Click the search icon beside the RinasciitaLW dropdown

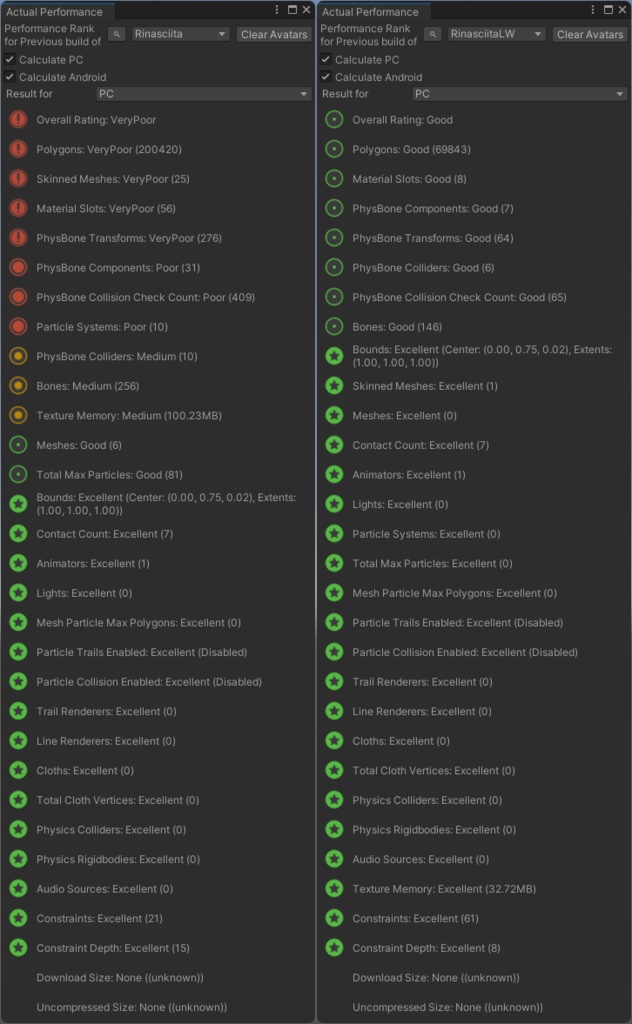pos(433,34)
